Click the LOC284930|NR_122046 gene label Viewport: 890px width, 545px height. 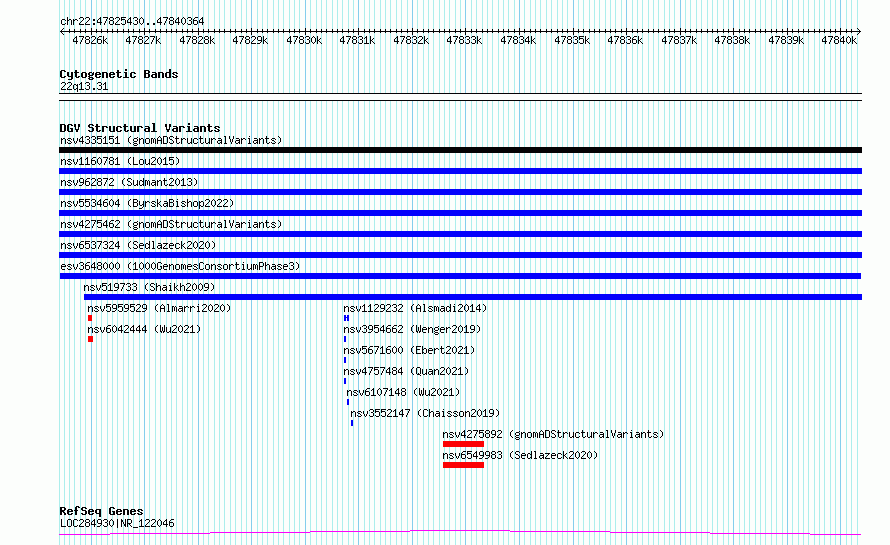click(x=117, y=523)
